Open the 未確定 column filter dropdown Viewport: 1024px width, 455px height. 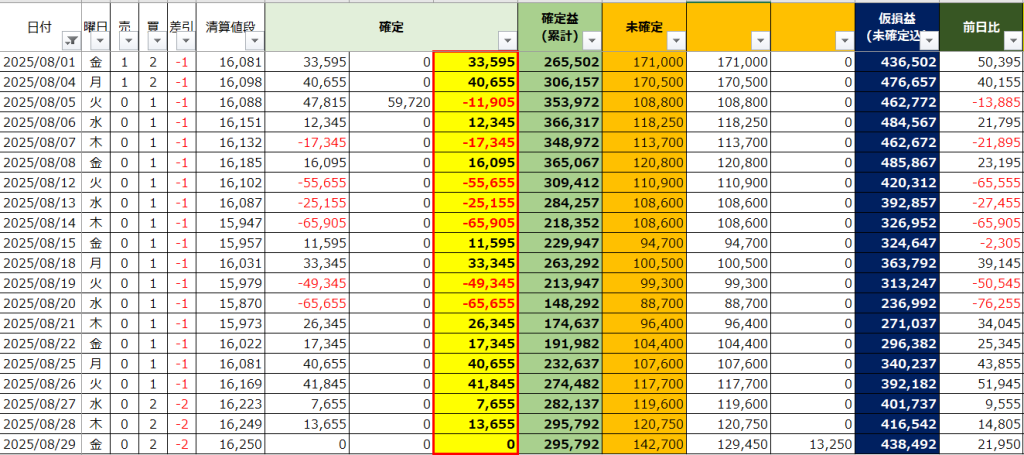tap(676, 41)
